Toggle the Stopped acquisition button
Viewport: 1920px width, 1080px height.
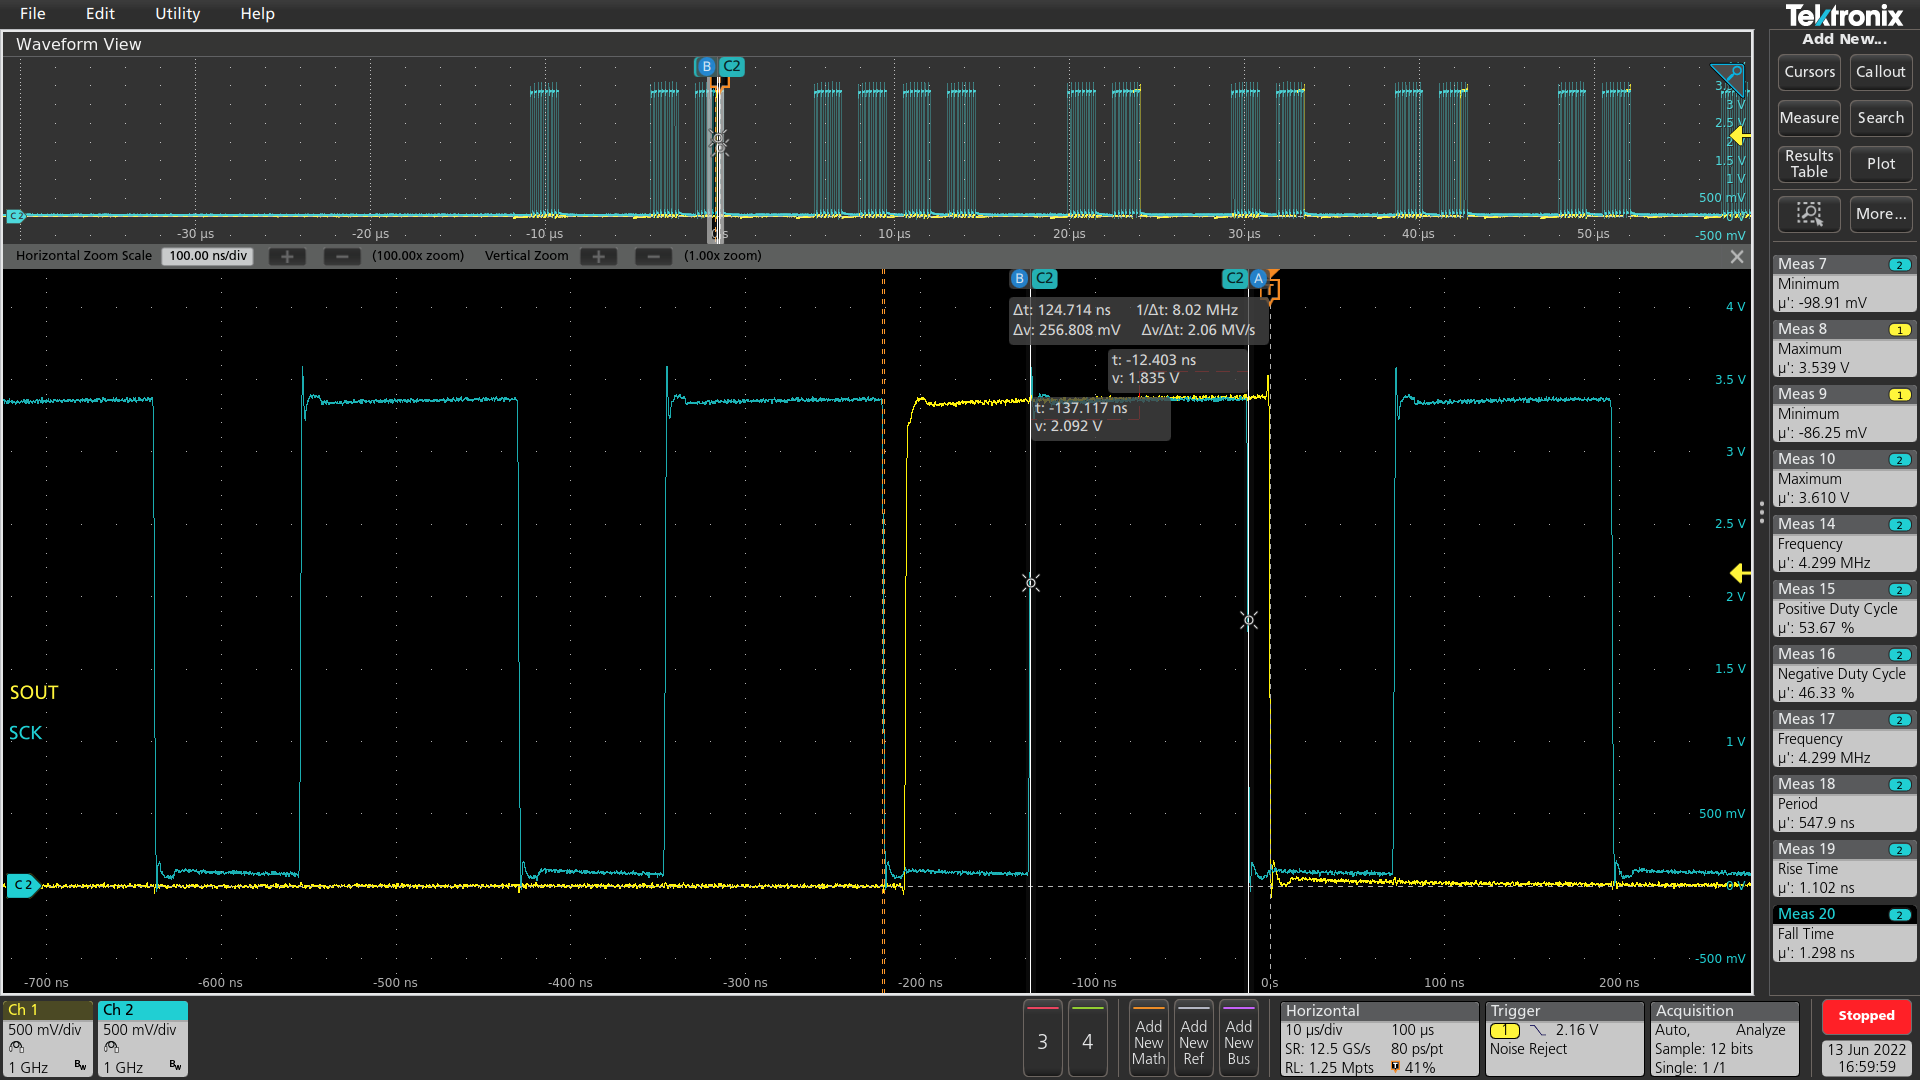pyautogui.click(x=1866, y=1016)
